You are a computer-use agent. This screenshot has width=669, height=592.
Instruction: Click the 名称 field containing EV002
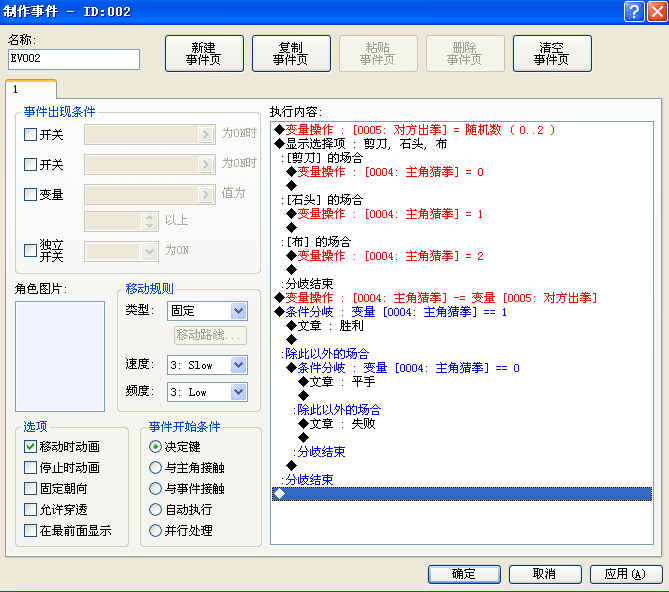pos(74,59)
